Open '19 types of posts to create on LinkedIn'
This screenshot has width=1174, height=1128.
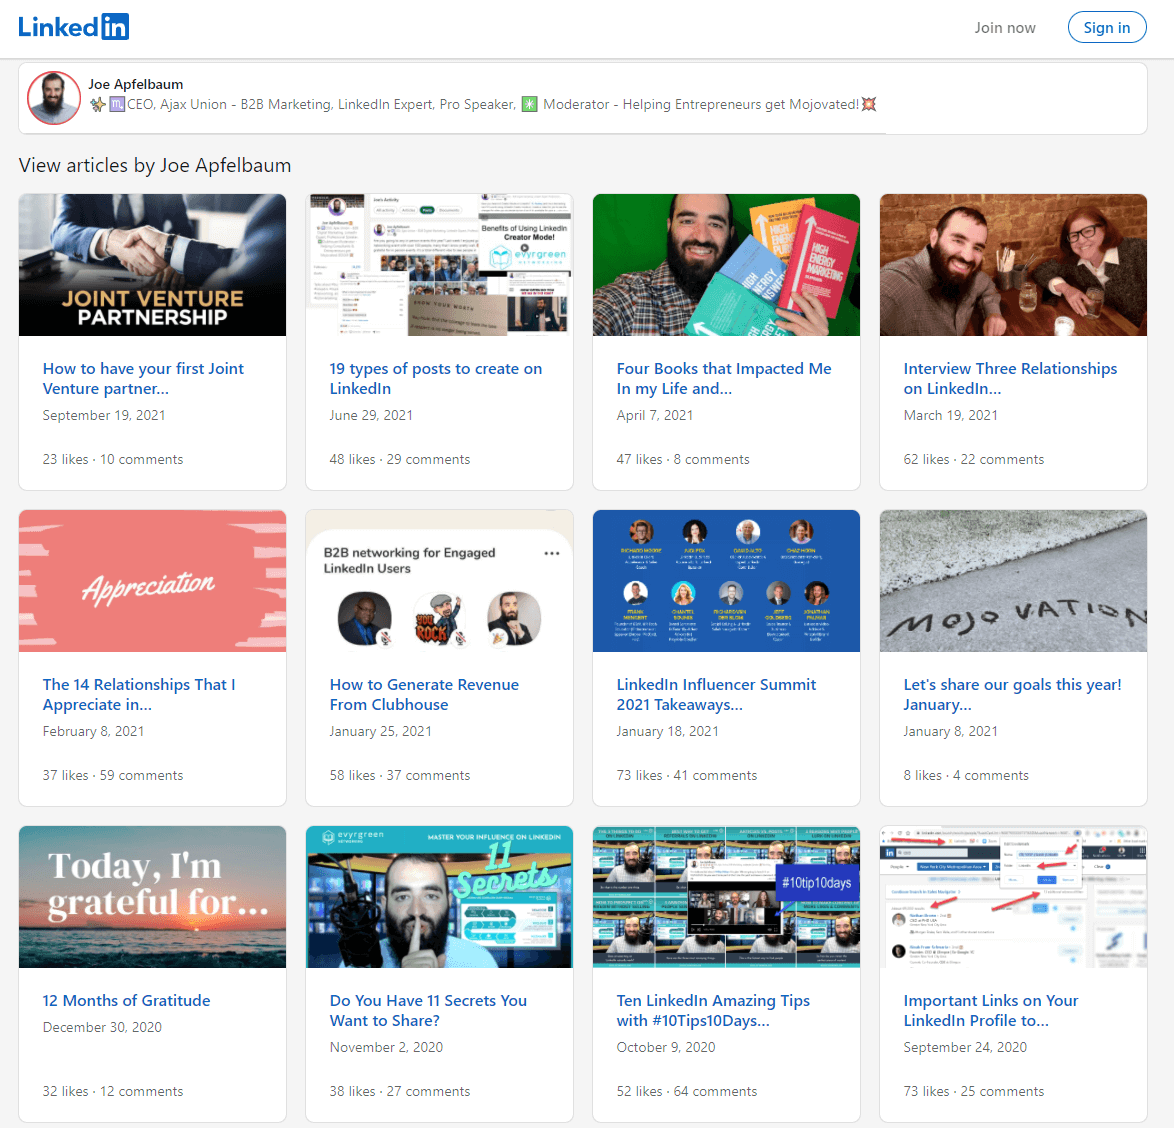(x=436, y=379)
